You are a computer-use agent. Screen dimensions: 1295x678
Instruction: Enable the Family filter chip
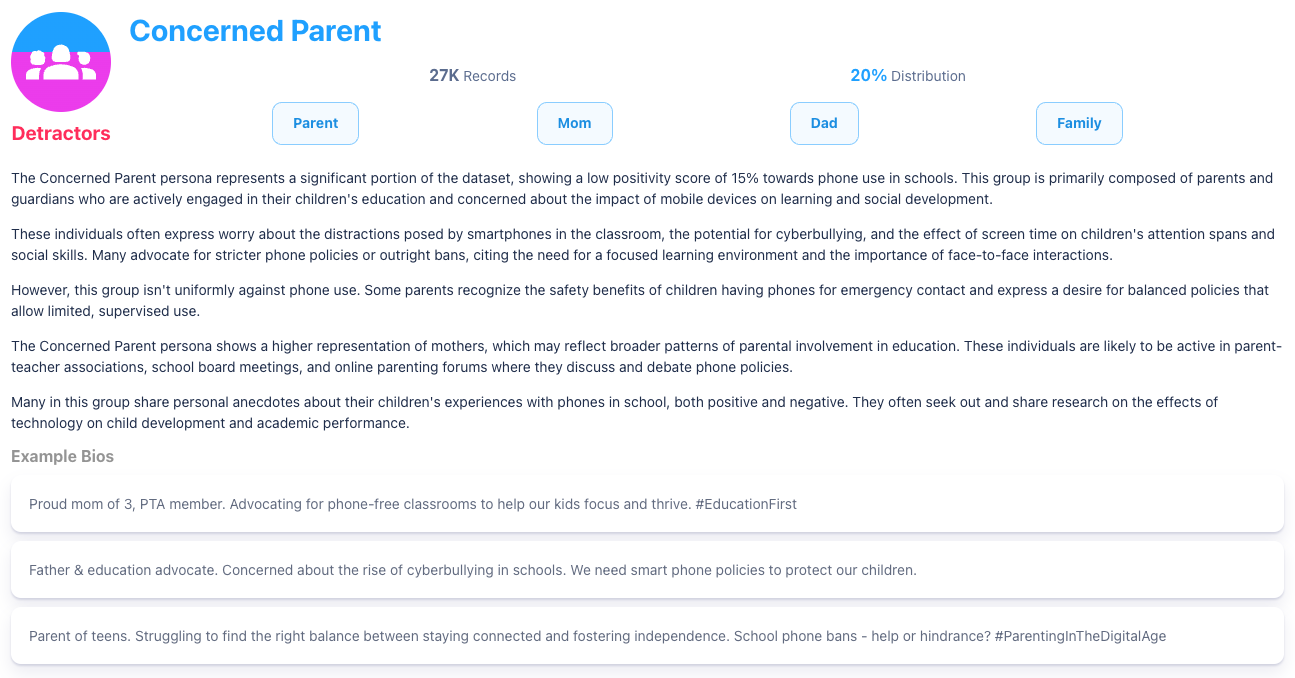[1079, 123]
